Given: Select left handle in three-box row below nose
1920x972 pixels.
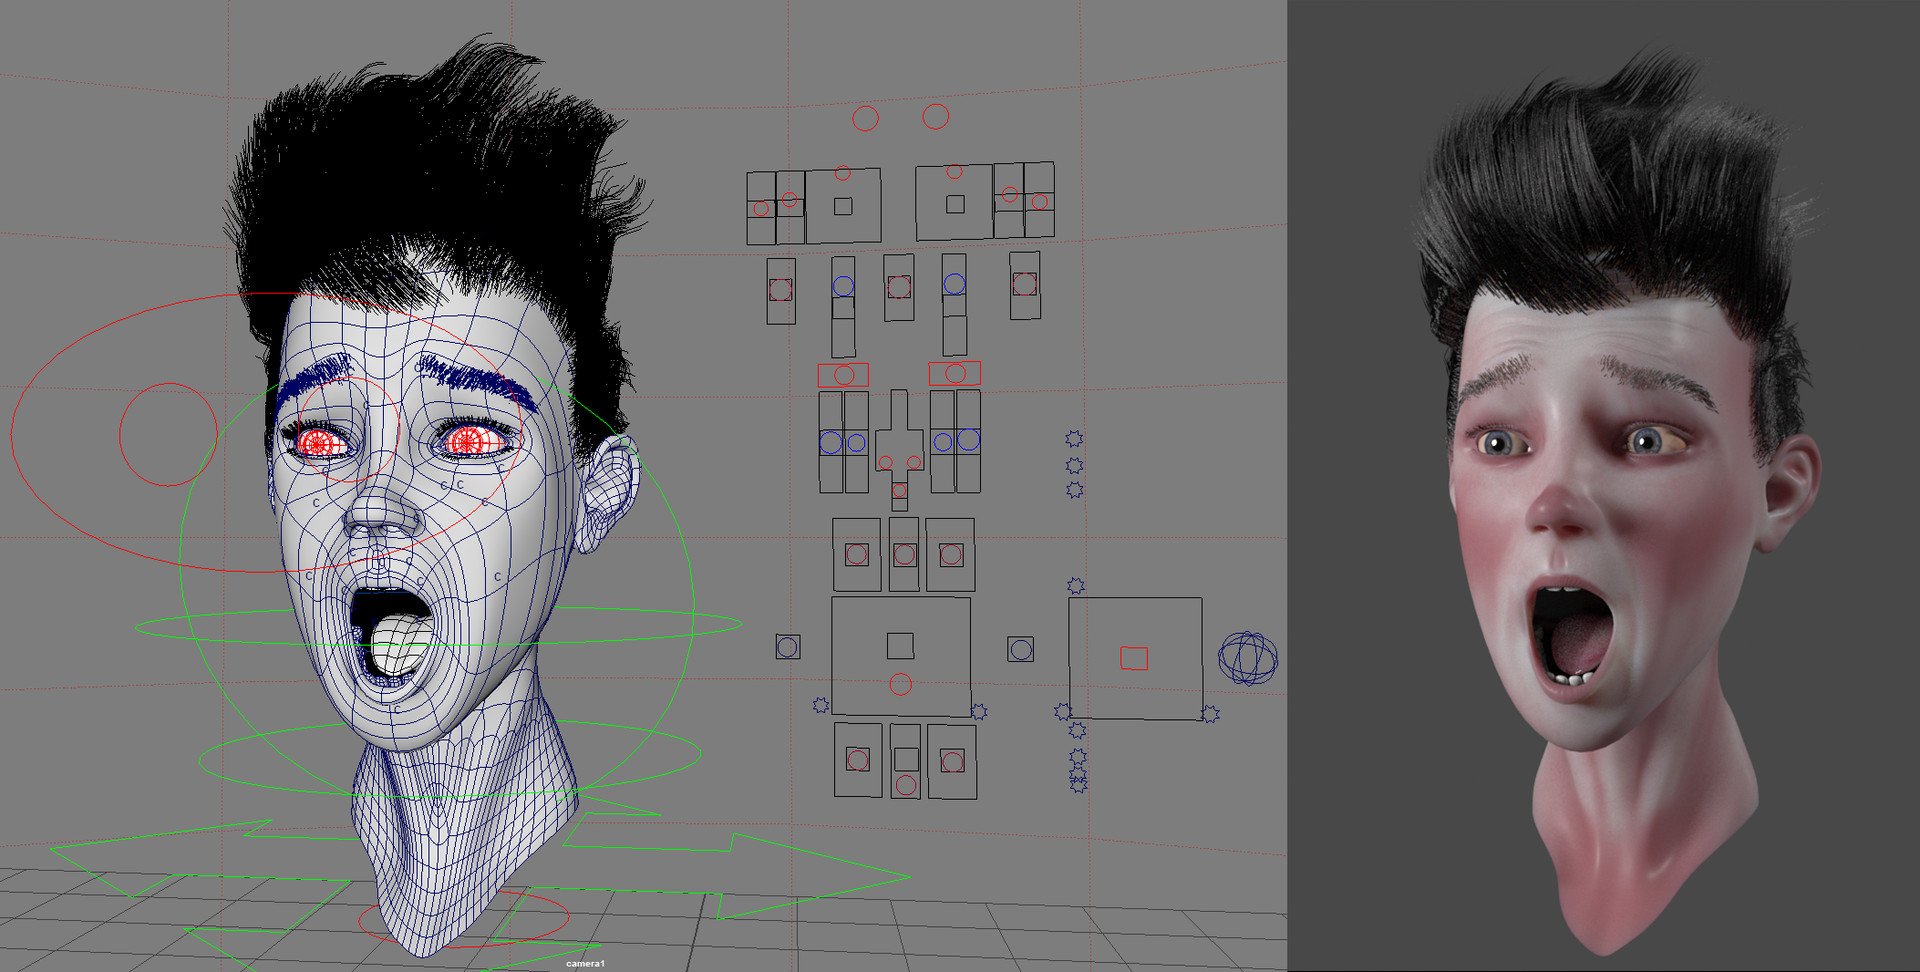Looking at the screenshot, I should pos(856,555).
